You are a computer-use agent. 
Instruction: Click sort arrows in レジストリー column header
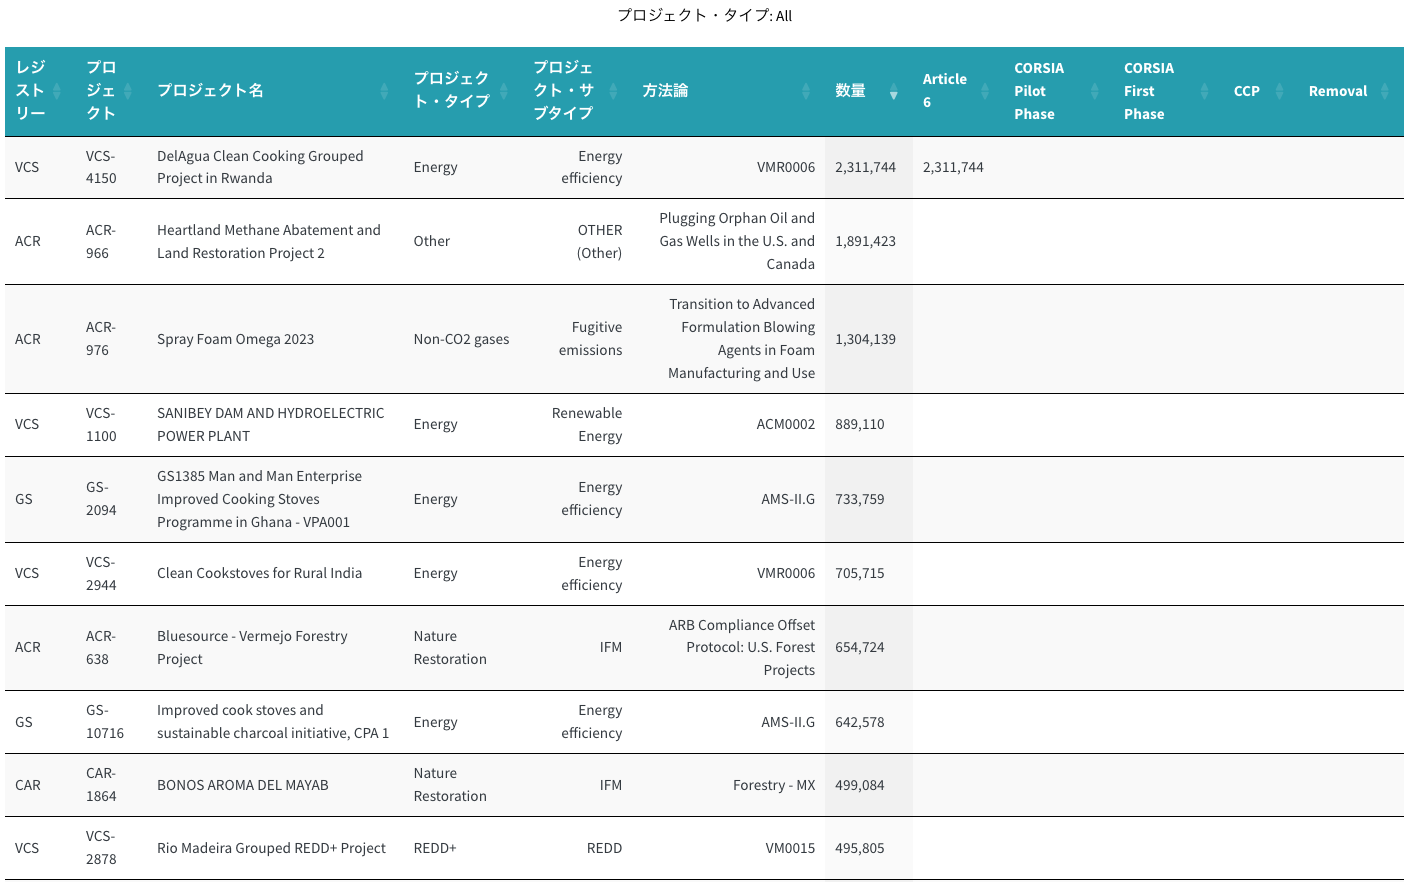coord(57,91)
